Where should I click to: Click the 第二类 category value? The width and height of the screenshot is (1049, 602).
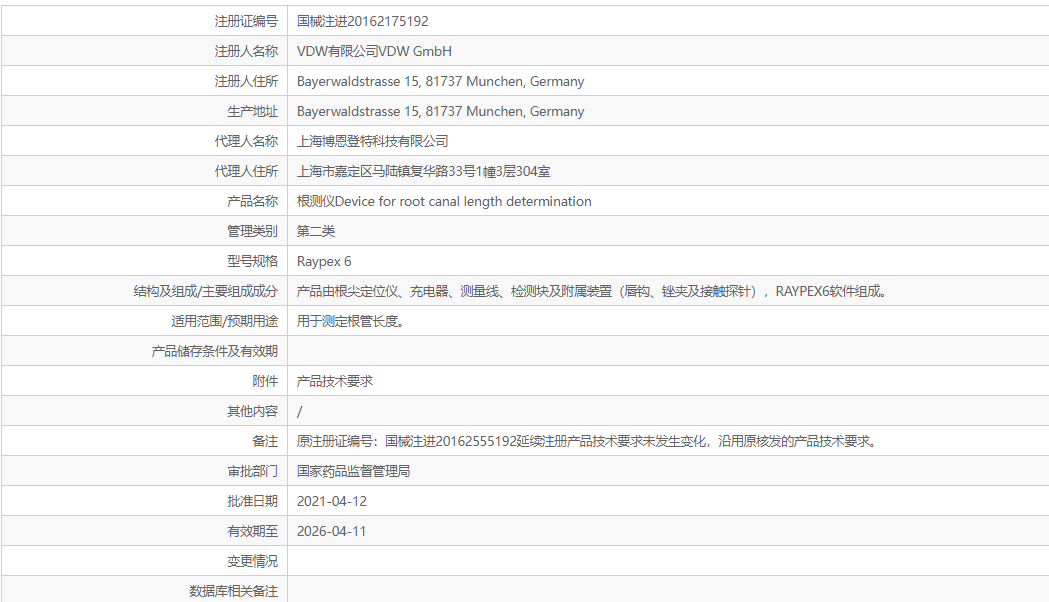coord(316,231)
